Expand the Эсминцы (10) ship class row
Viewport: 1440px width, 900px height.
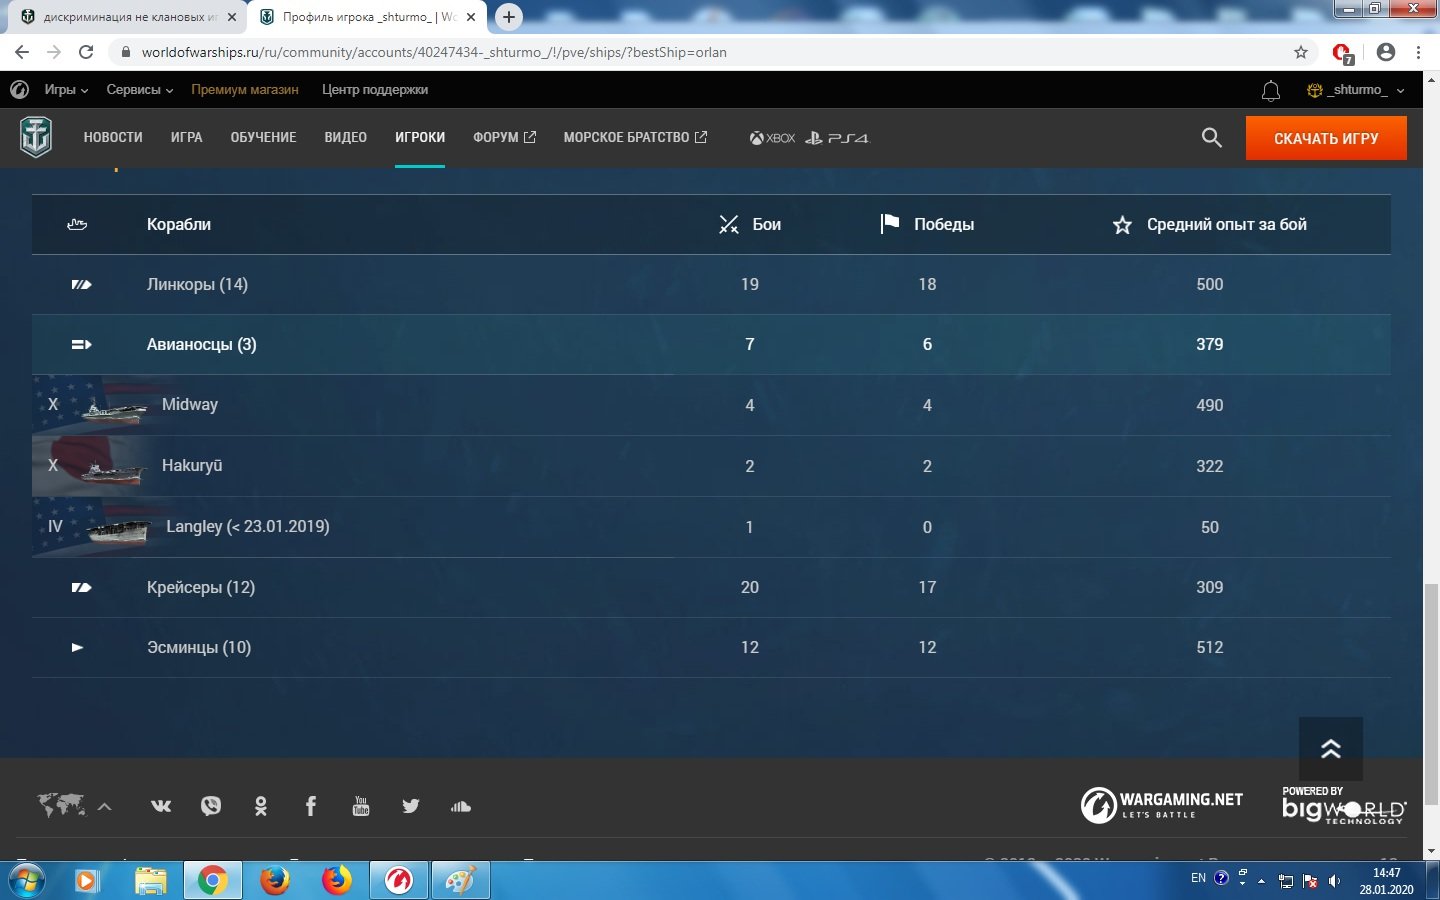711,648
